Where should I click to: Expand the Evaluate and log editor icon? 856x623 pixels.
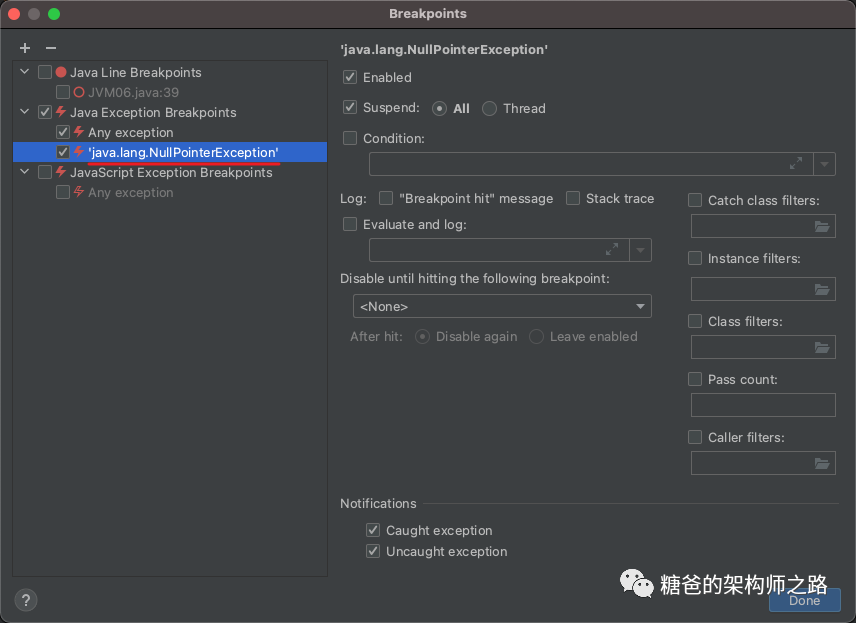612,250
